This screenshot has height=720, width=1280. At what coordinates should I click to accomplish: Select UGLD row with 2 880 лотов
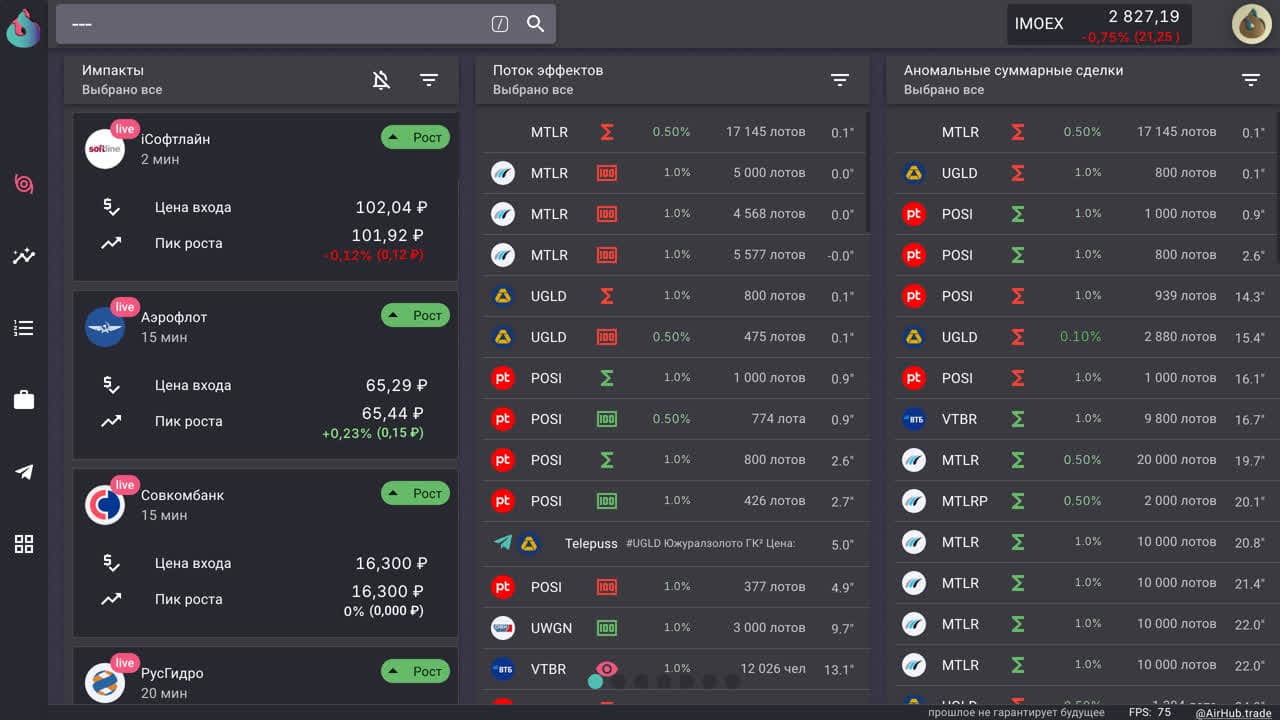click(1084, 337)
